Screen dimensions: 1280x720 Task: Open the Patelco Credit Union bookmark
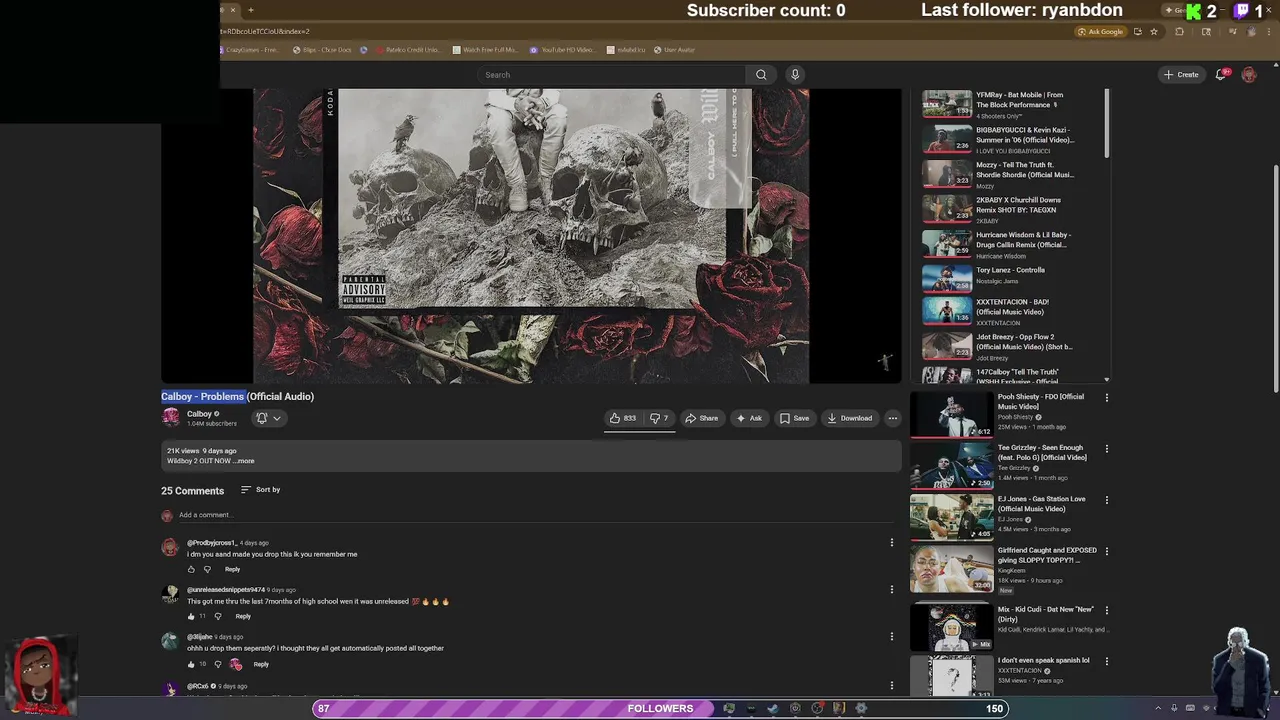coord(408,50)
